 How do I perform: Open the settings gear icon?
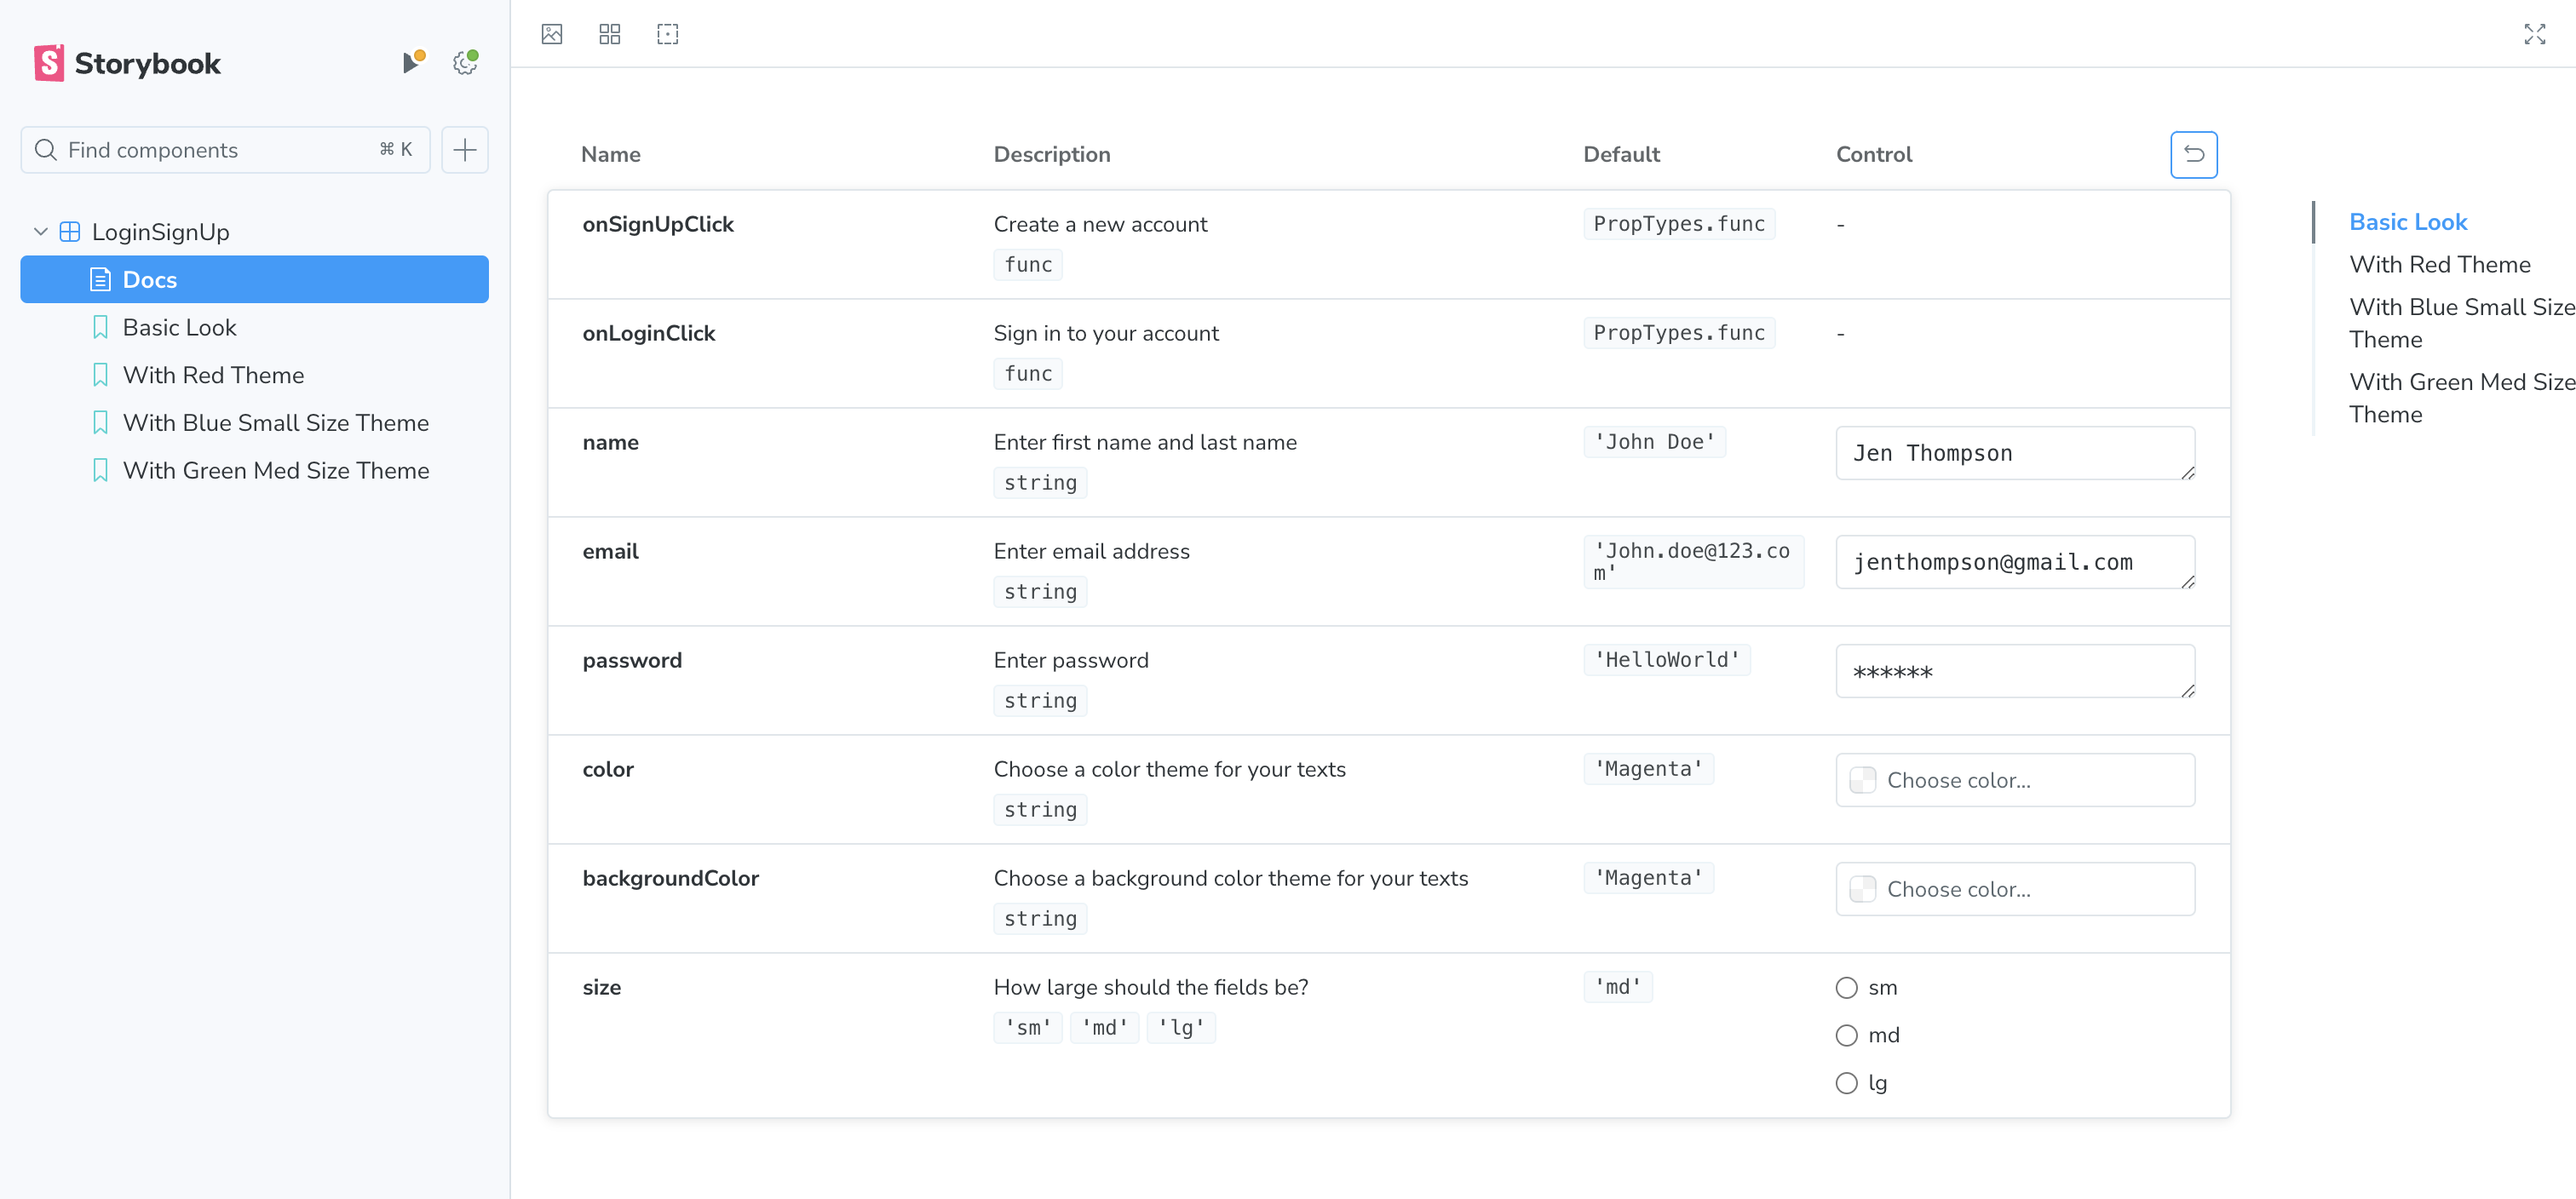pyautogui.click(x=463, y=62)
